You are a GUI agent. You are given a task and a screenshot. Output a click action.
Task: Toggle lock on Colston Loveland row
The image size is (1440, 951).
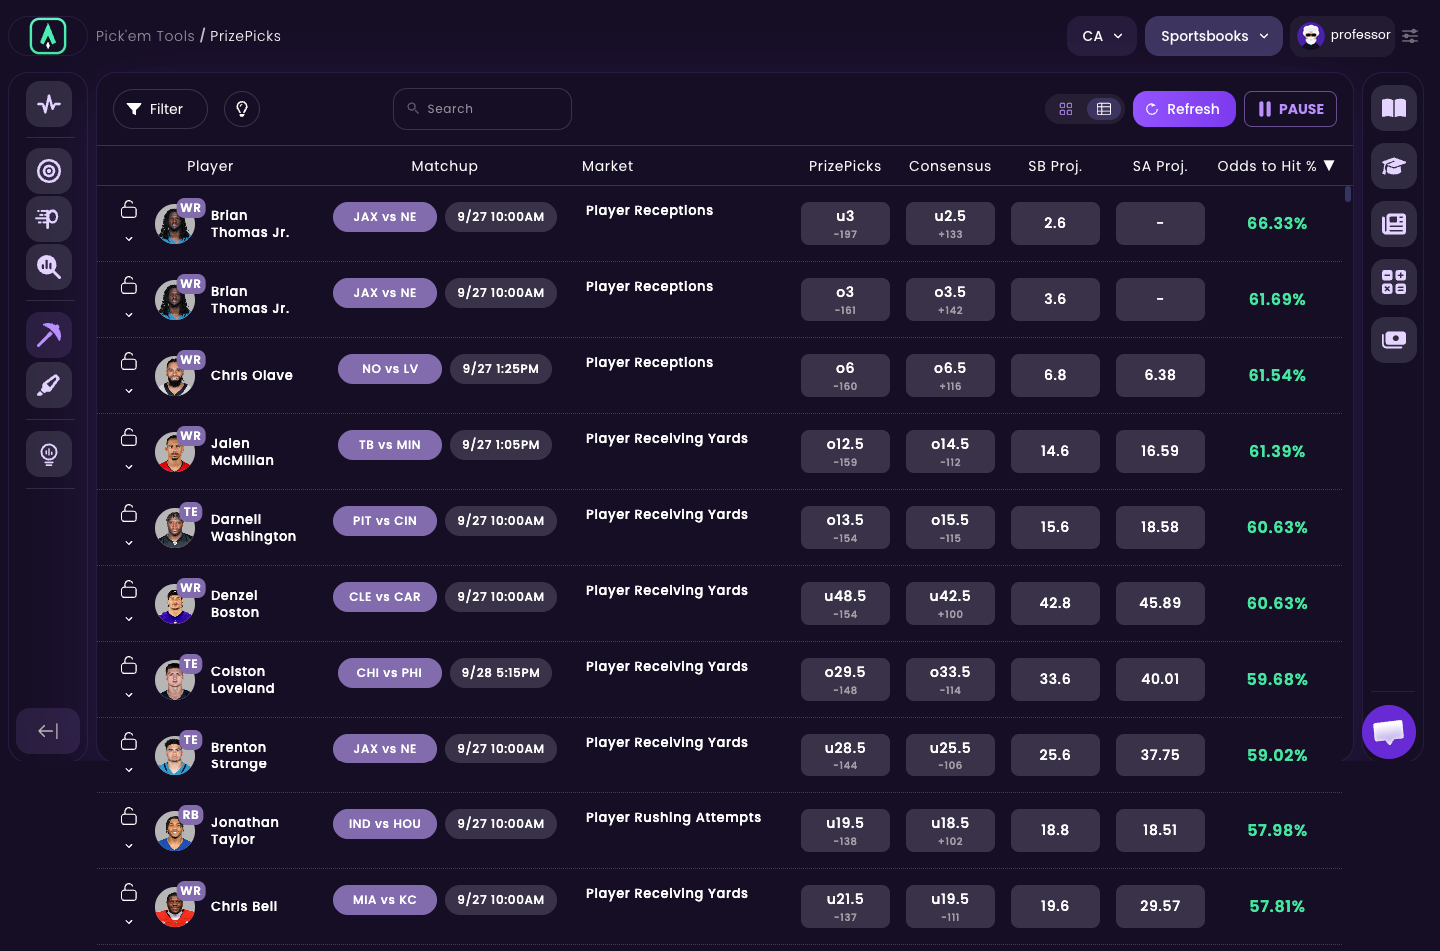pyautogui.click(x=129, y=665)
